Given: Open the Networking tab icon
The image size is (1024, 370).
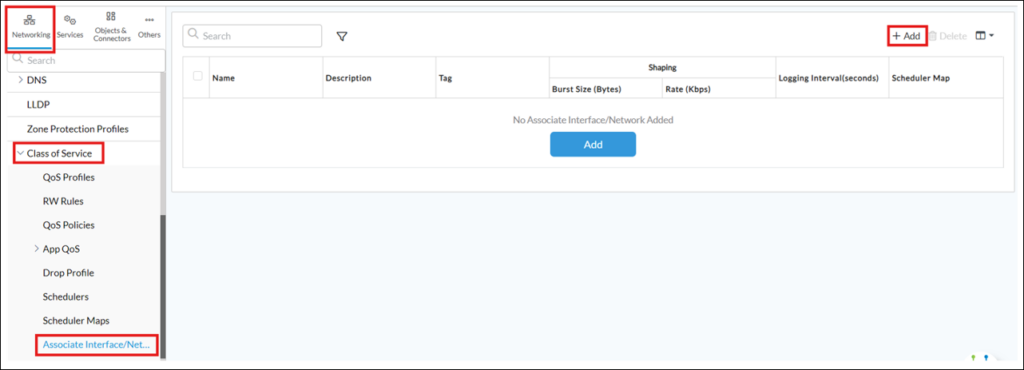Looking at the screenshot, I should coord(30,20).
